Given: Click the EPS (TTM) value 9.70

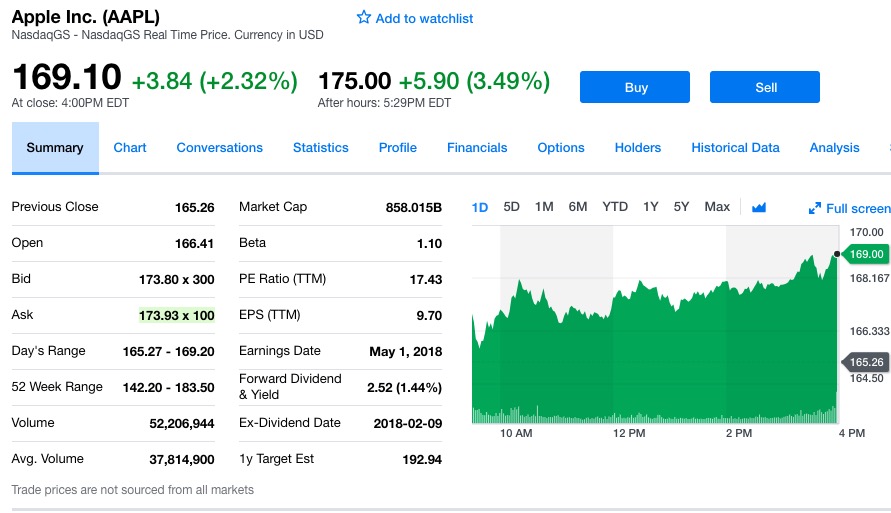Looking at the screenshot, I should click(x=429, y=315).
